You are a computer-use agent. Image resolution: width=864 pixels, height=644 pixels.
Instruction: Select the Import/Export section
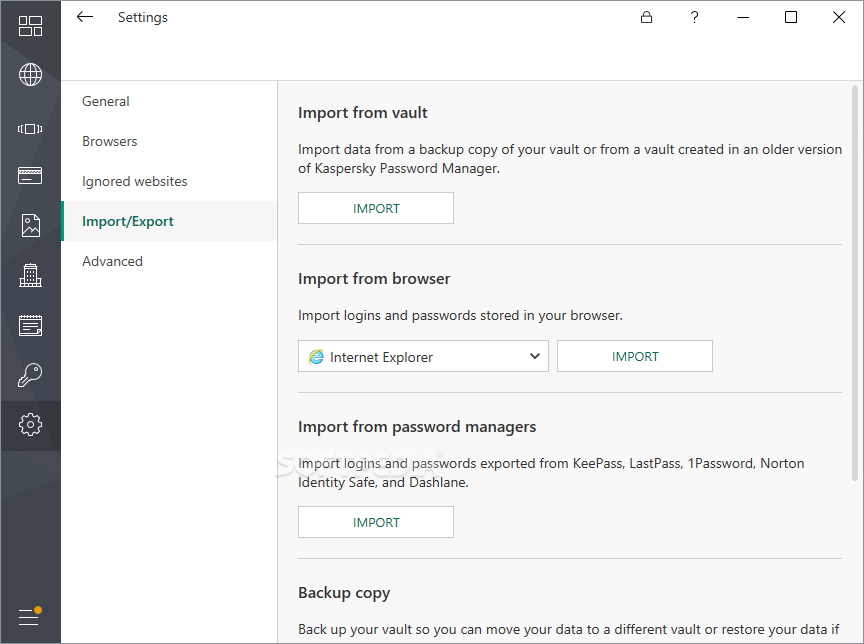point(169,221)
